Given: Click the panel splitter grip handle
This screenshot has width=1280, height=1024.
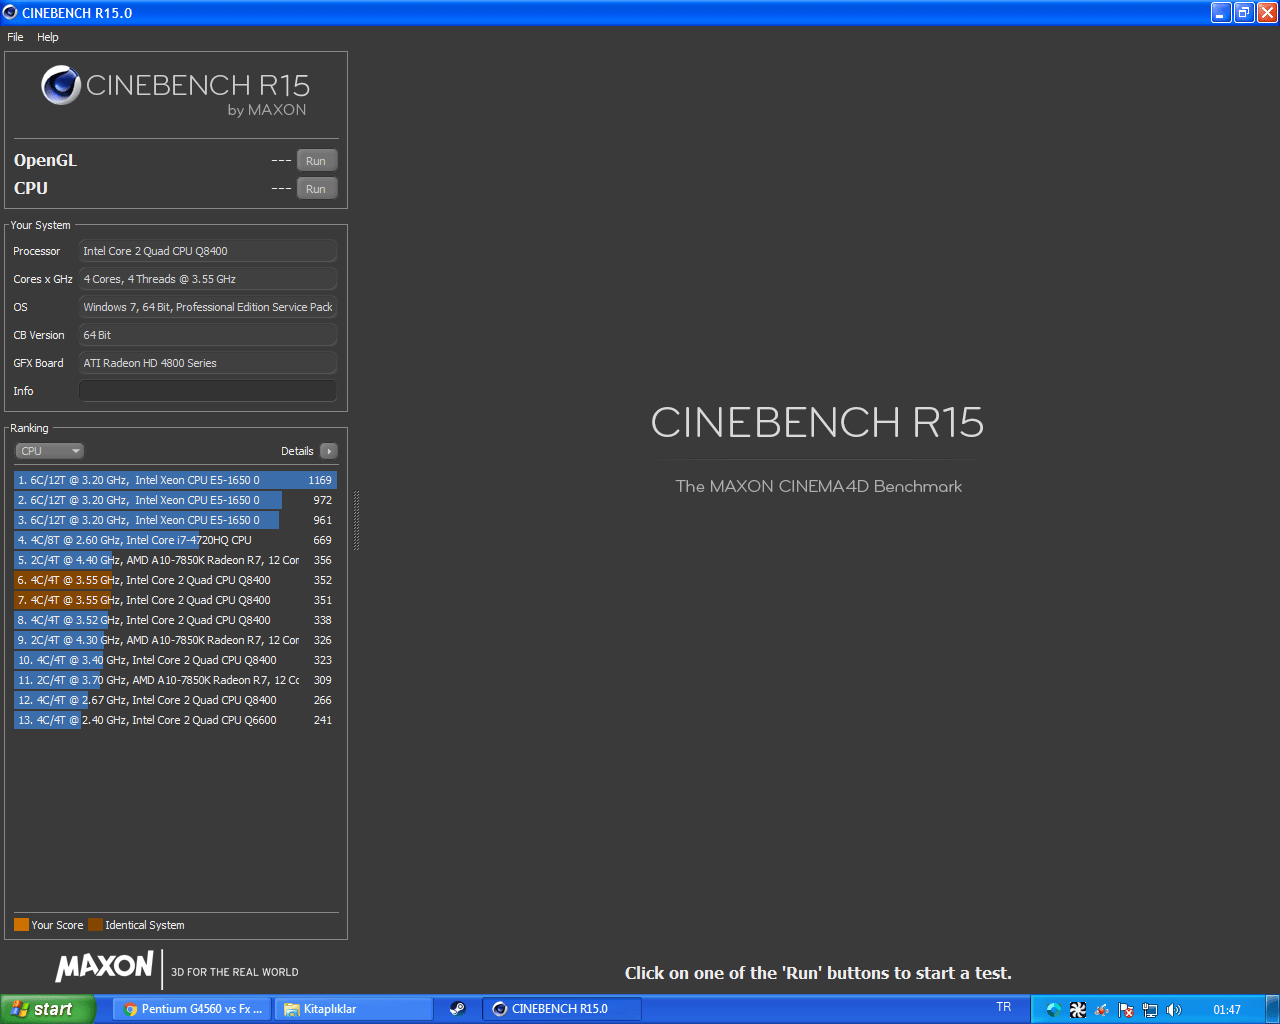Looking at the screenshot, I should (x=356, y=520).
